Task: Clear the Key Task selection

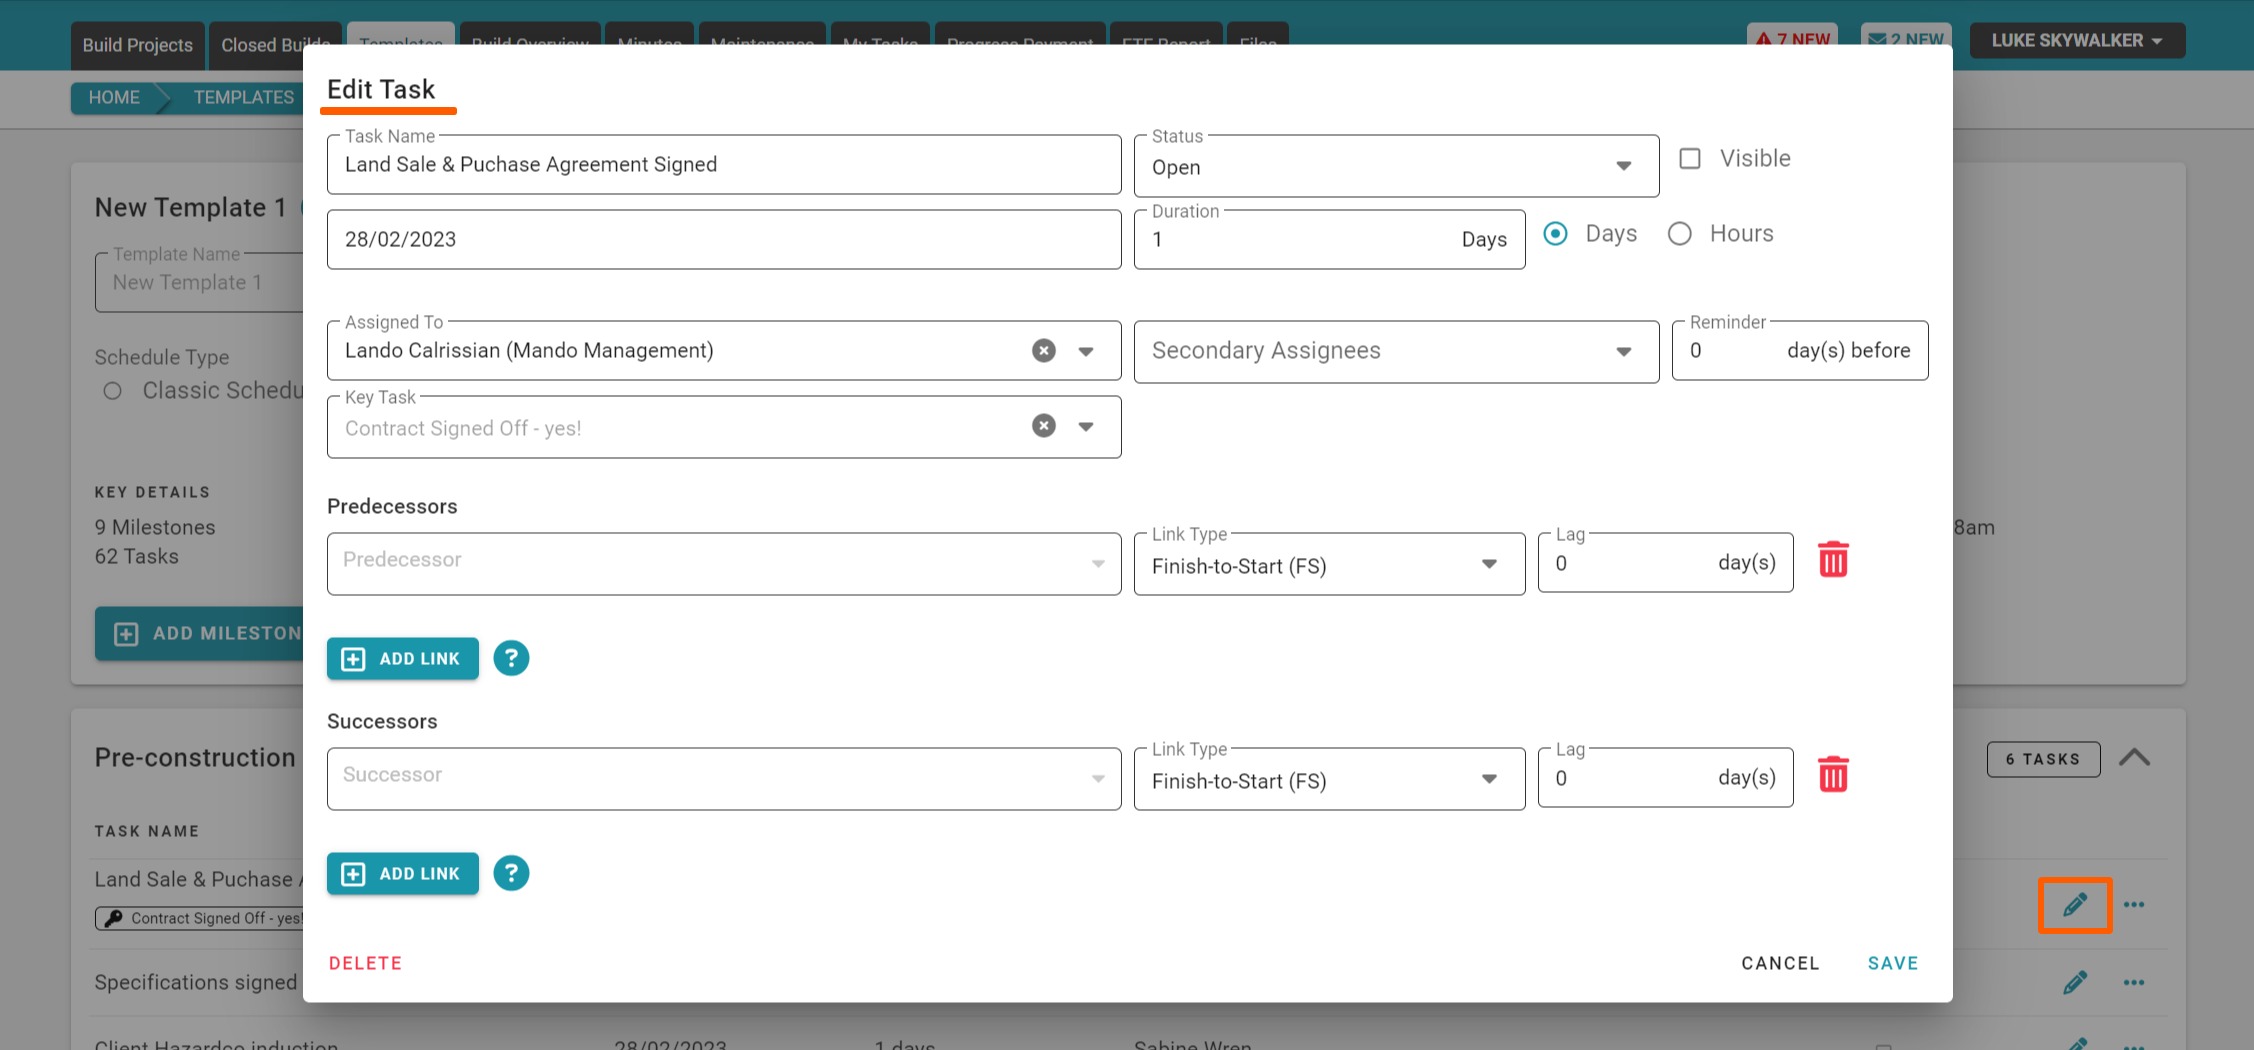Action: coord(1043,426)
